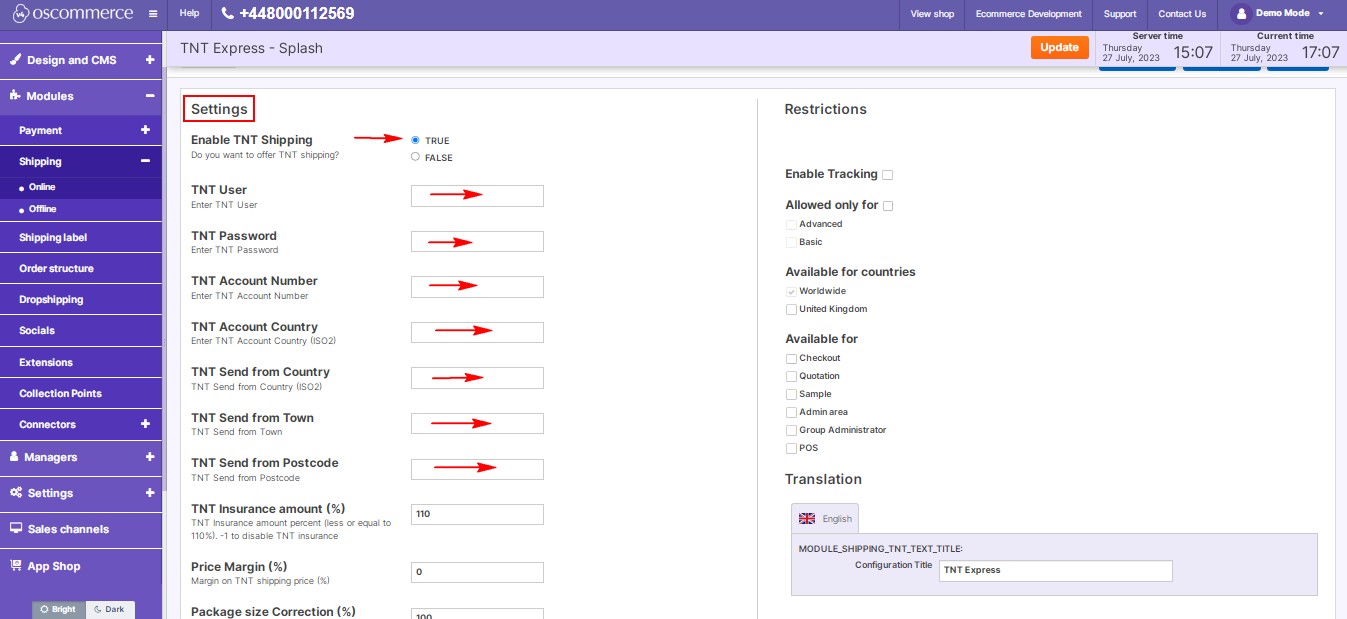Select Offline under Shipping
The height and width of the screenshot is (619, 1347).
(x=42, y=209)
